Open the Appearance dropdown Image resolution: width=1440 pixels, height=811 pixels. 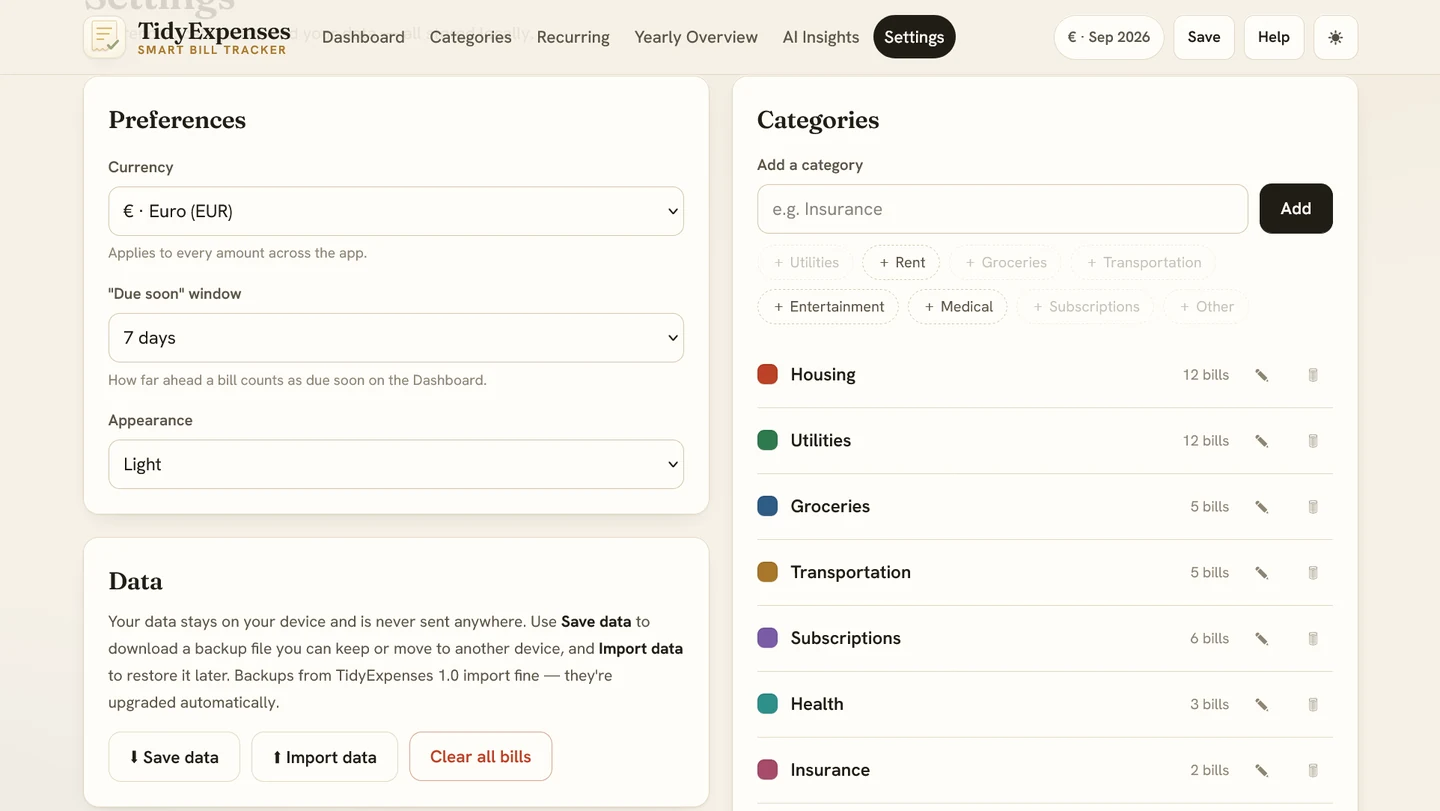(396, 464)
